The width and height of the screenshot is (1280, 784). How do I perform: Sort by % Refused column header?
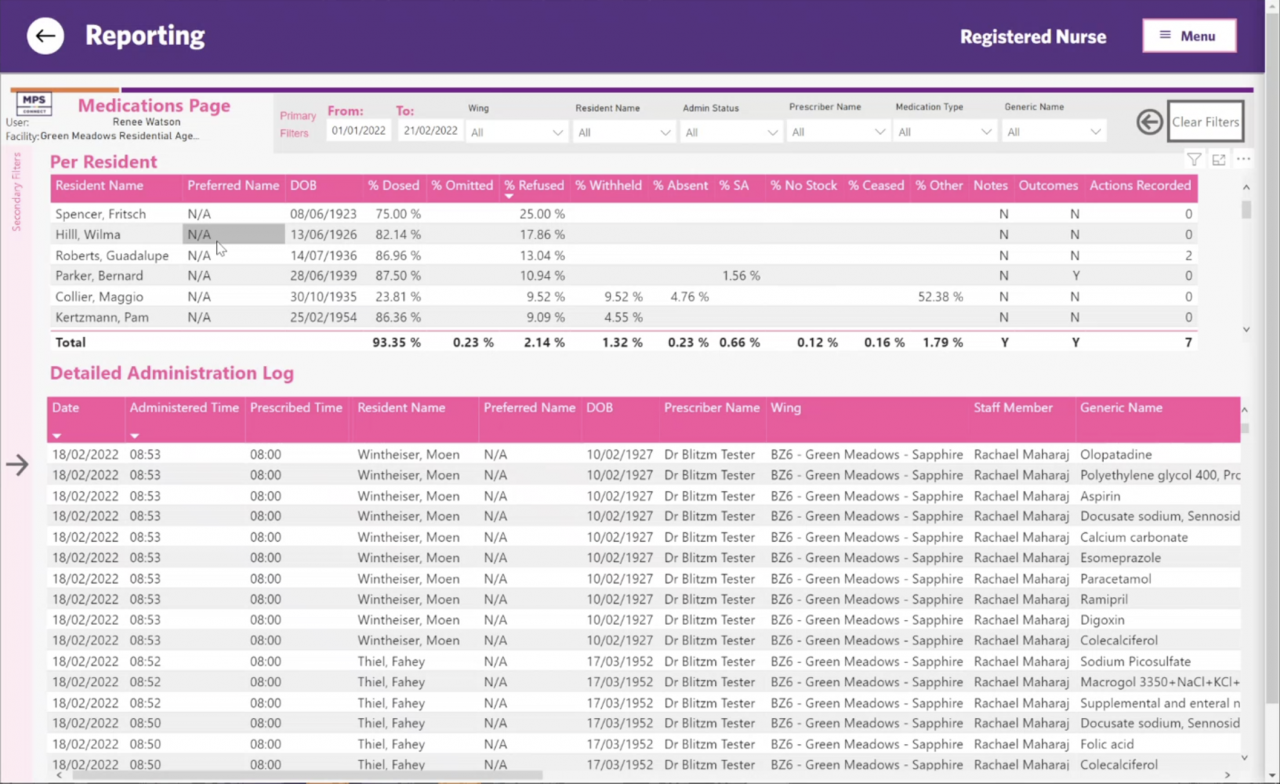[533, 186]
